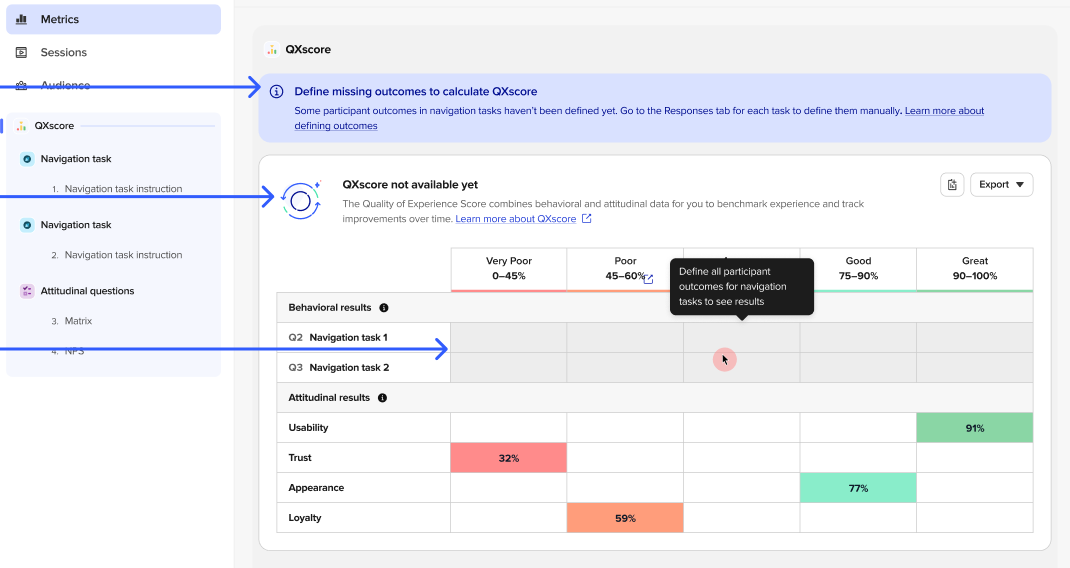Click the Appearance row label
Screen dimensions: 1070x568
[316, 488]
